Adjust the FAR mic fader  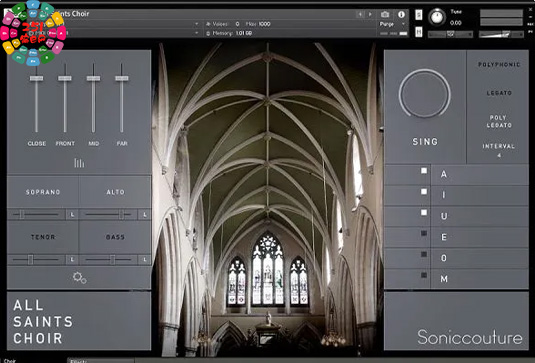pyautogui.click(x=122, y=78)
